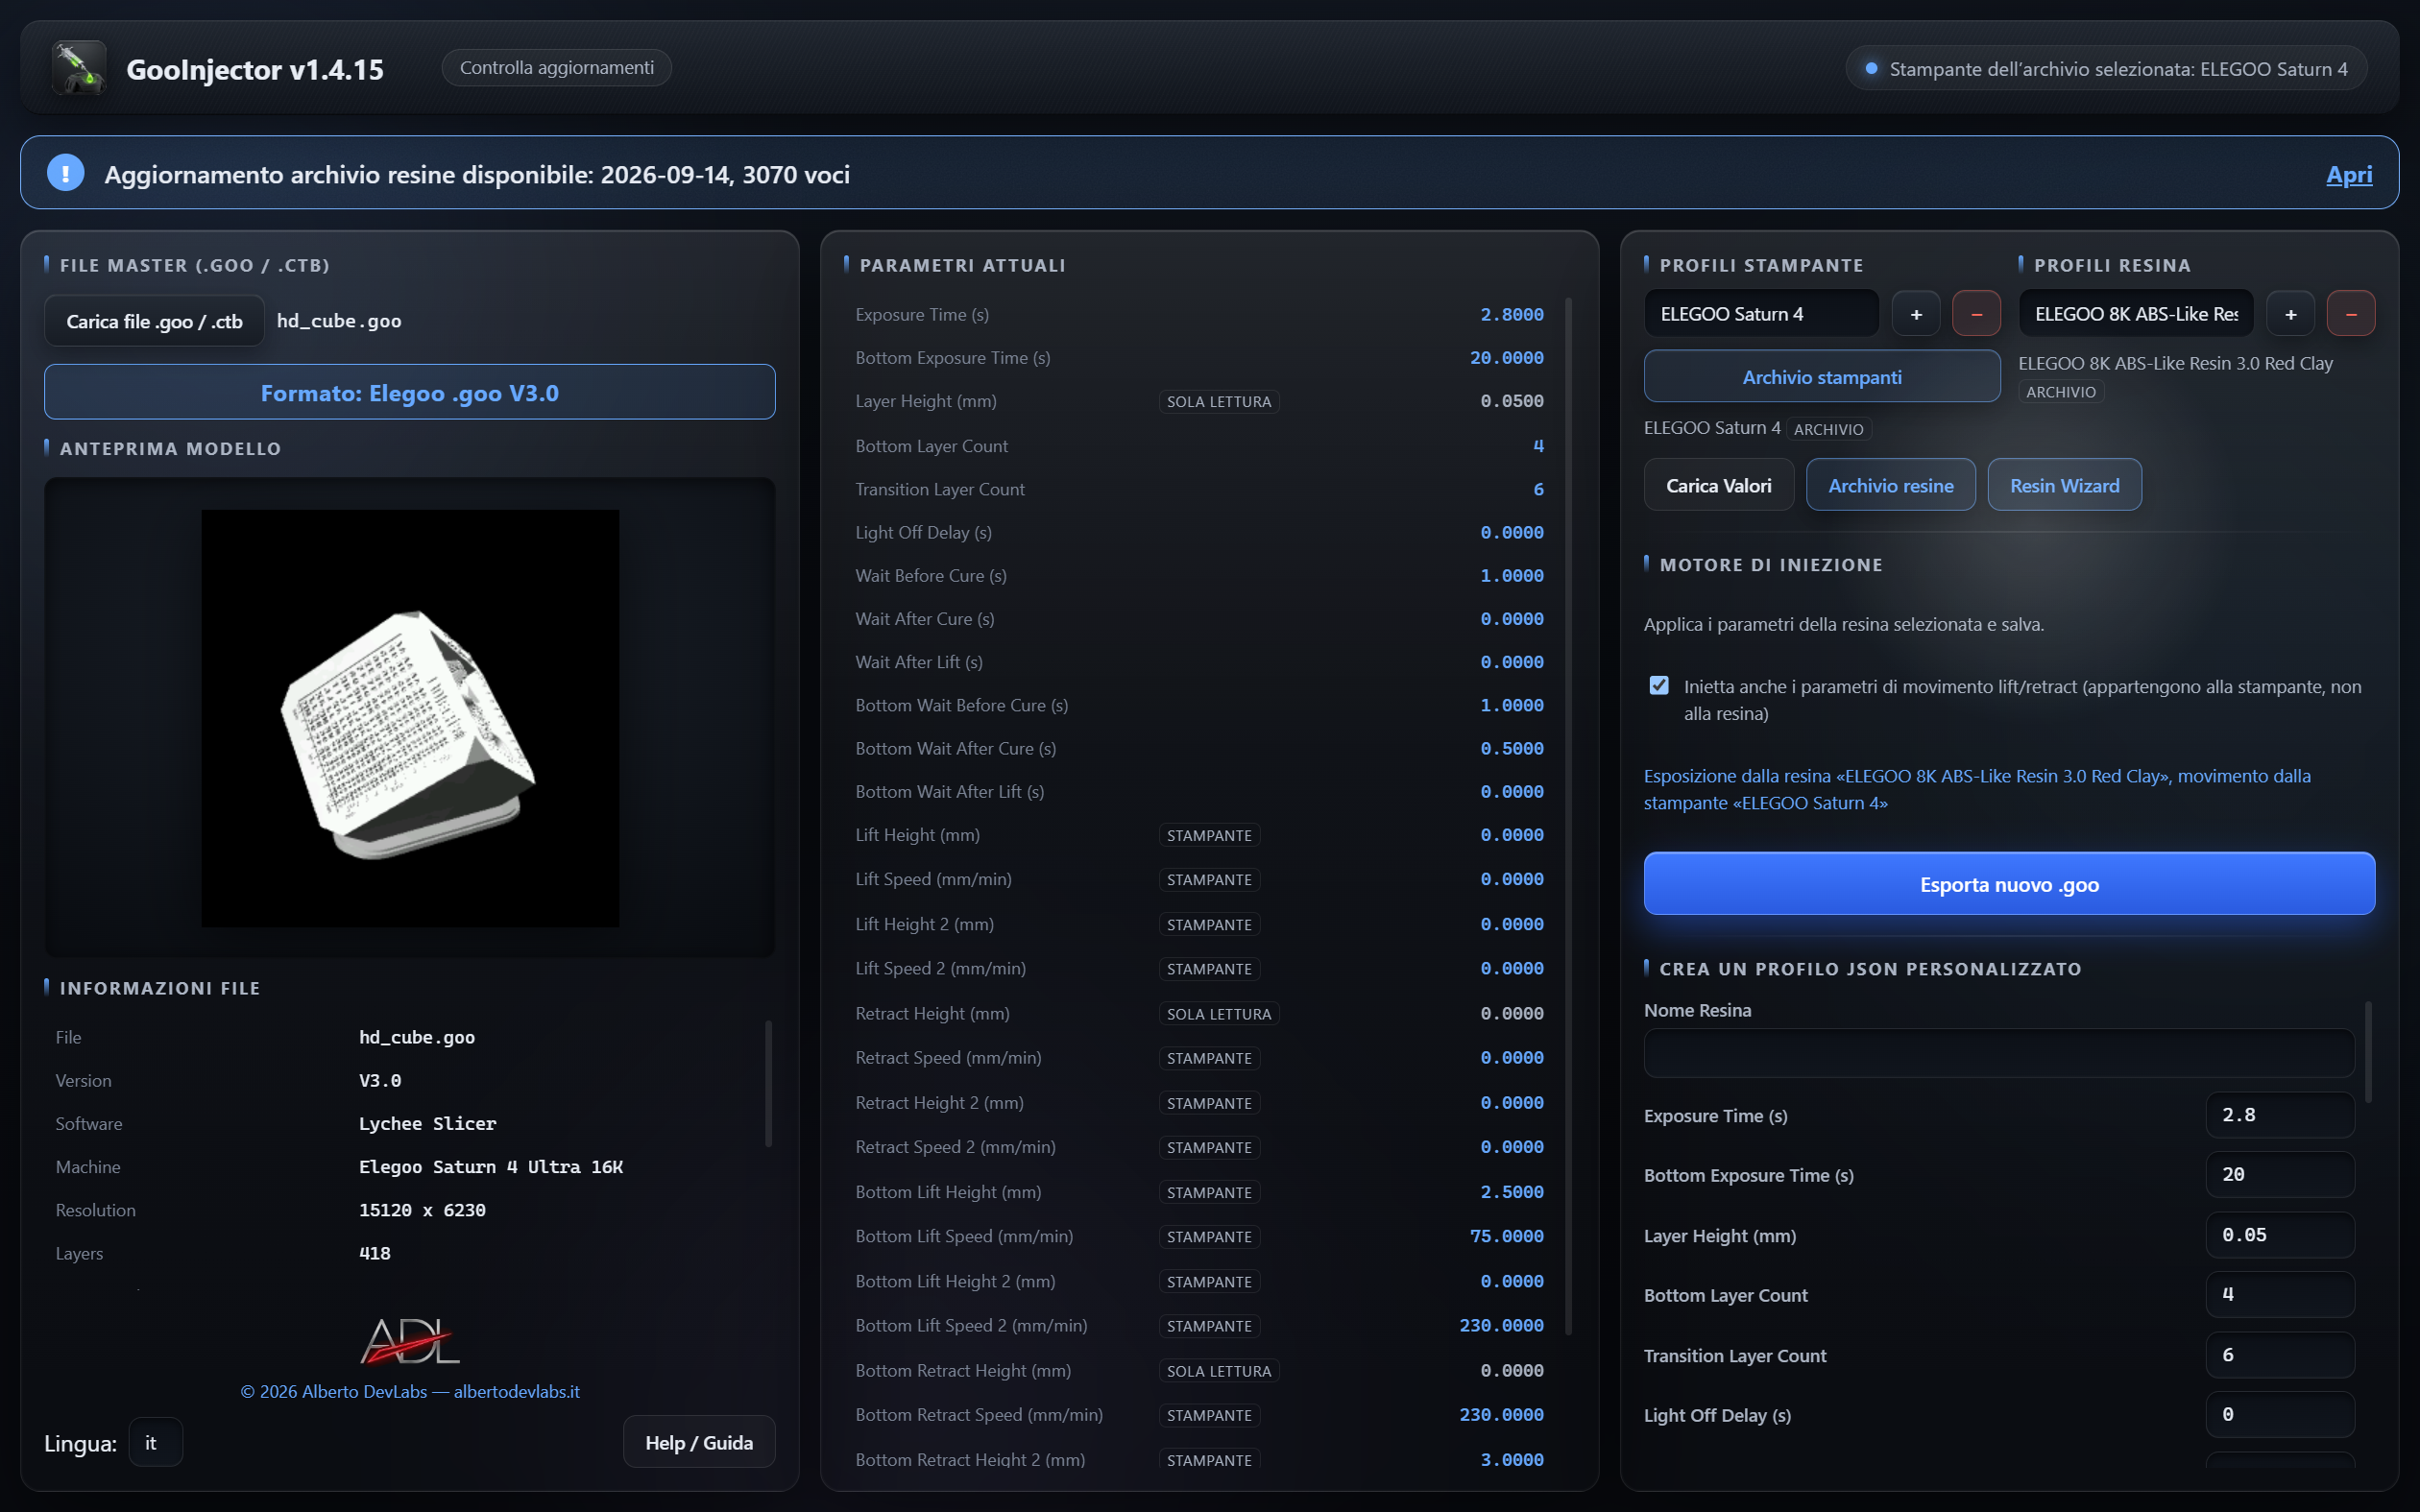Add a new resin profile with plus
The width and height of the screenshot is (2420, 1512).
pos(2290,314)
